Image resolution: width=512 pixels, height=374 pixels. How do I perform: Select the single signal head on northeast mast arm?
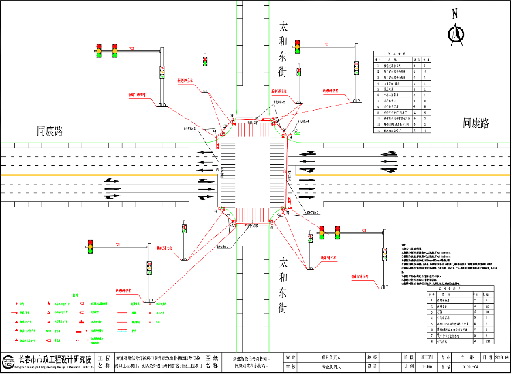[297, 47]
